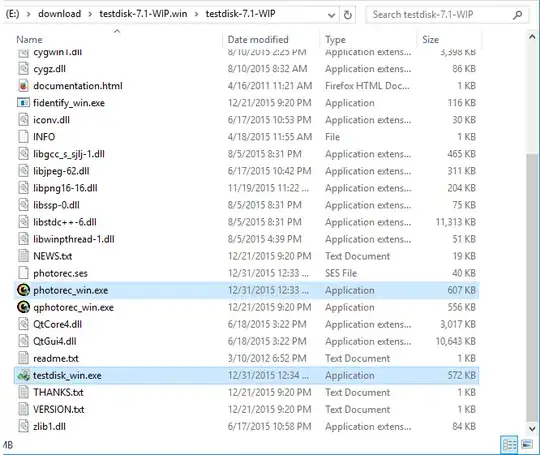Open the address bar history dropdown
Viewport: 540px width, 455px height.
tap(331, 15)
